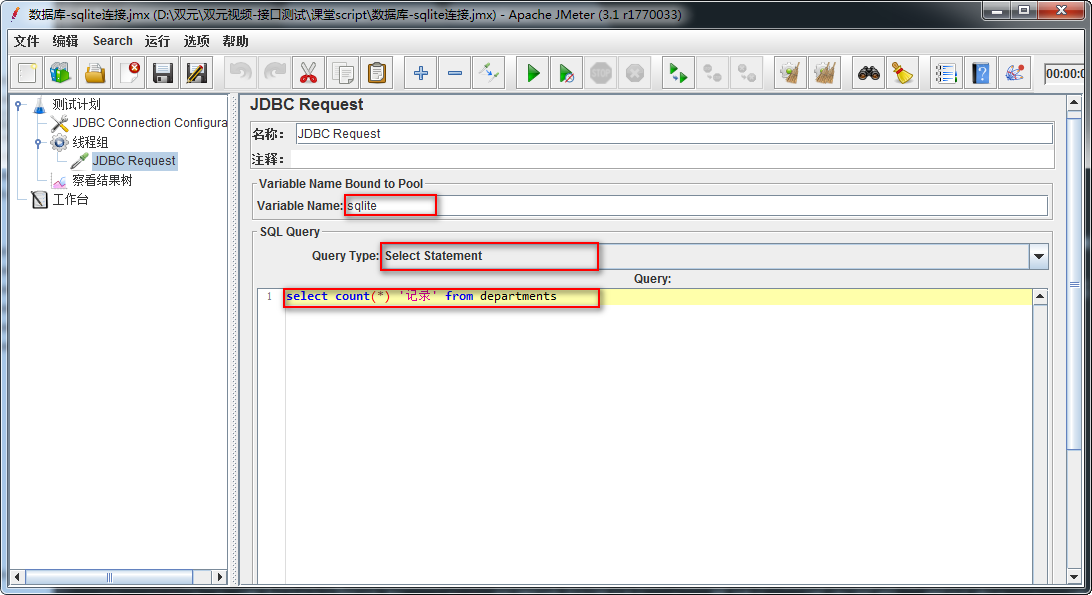Viewport: 1092px width, 595px height.
Task: Click the Open file folder icon
Action: 95,73
